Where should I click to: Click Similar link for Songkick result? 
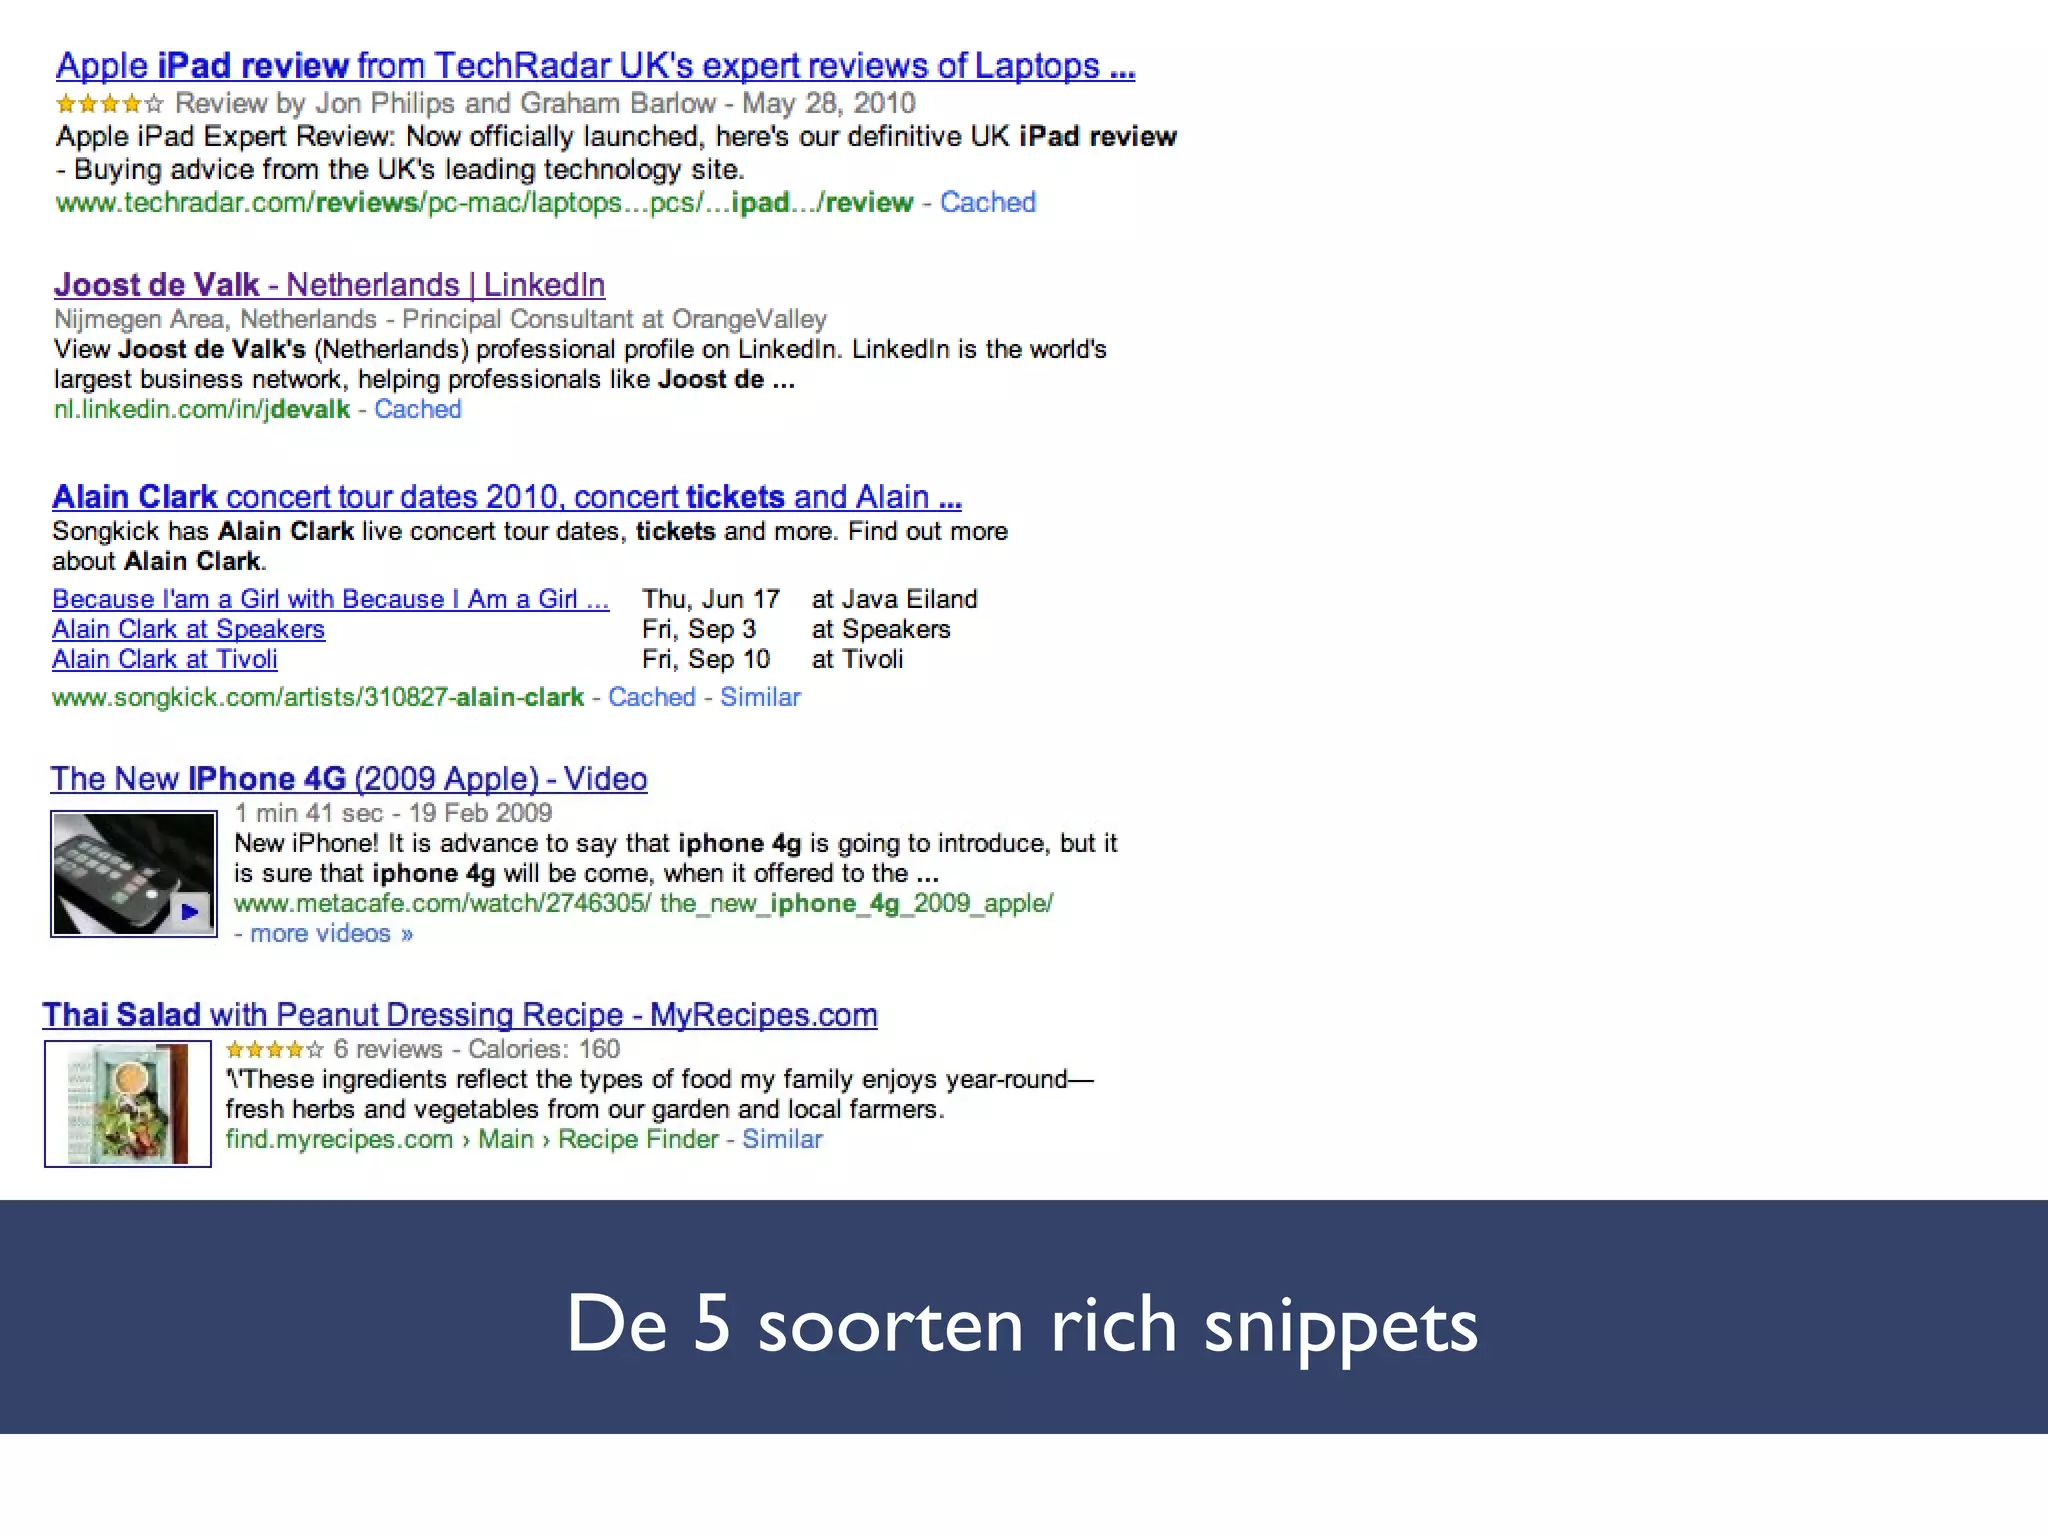pos(760,697)
